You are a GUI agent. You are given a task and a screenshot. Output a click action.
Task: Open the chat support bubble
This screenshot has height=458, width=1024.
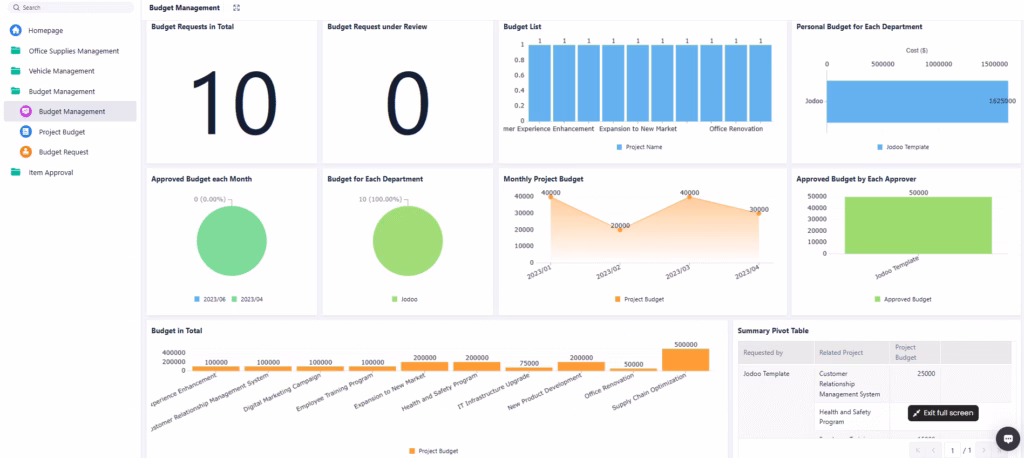pos(1007,438)
